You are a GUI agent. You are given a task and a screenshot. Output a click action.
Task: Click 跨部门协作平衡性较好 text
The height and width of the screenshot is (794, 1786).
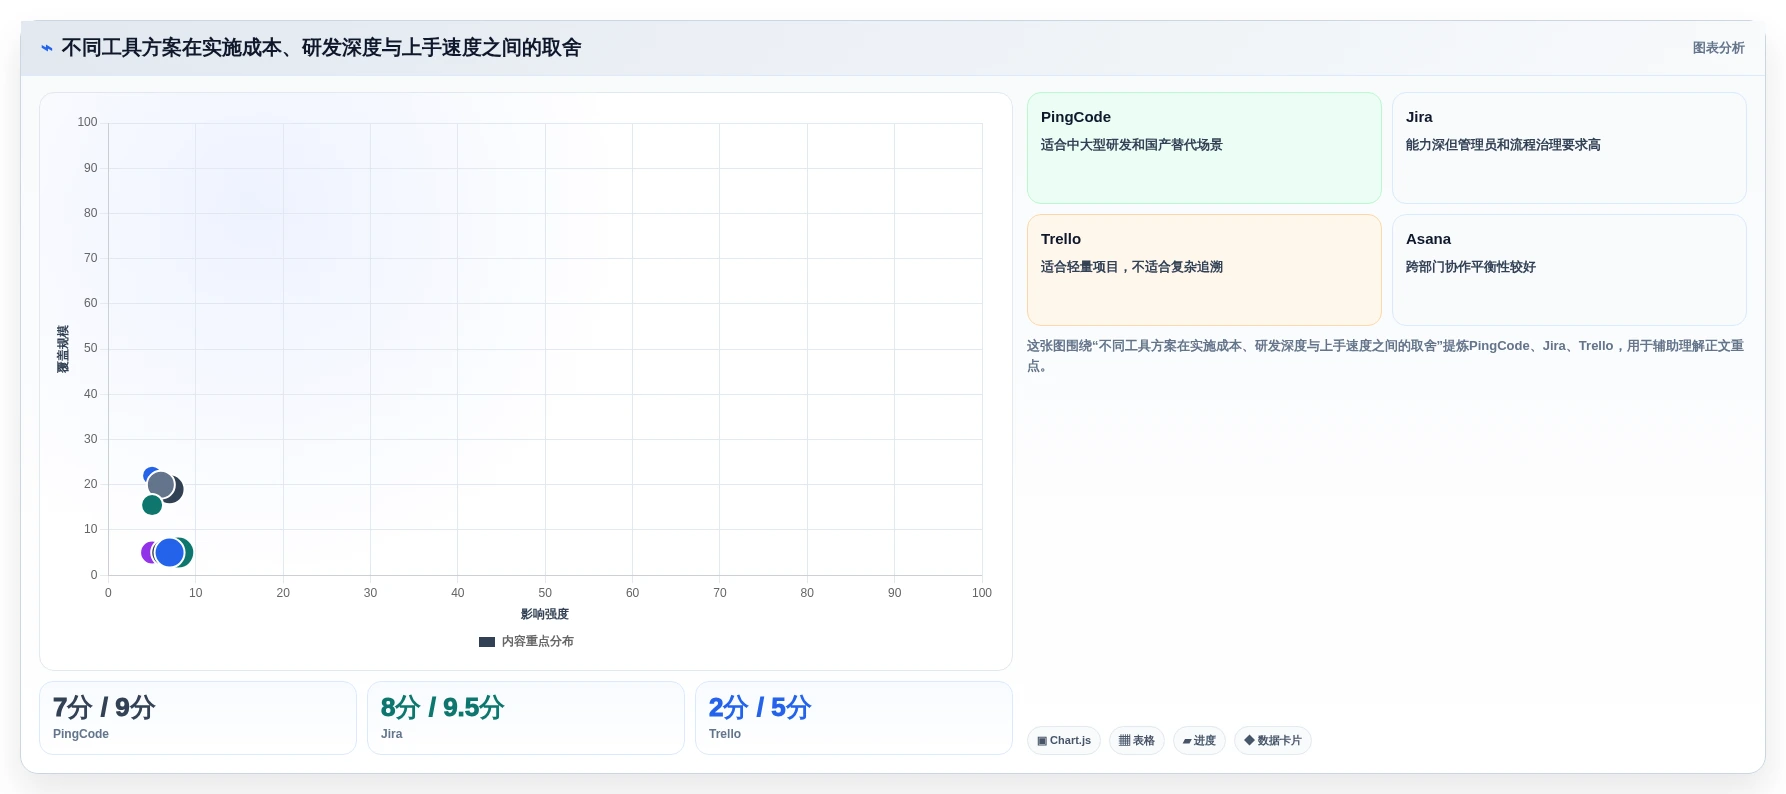point(1471,267)
